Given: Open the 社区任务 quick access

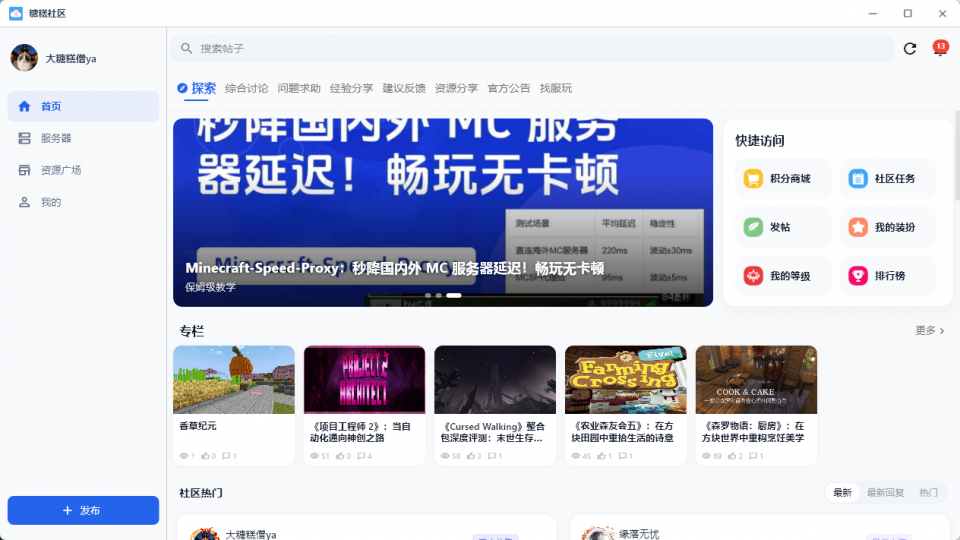Looking at the screenshot, I should (x=888, y=178).
